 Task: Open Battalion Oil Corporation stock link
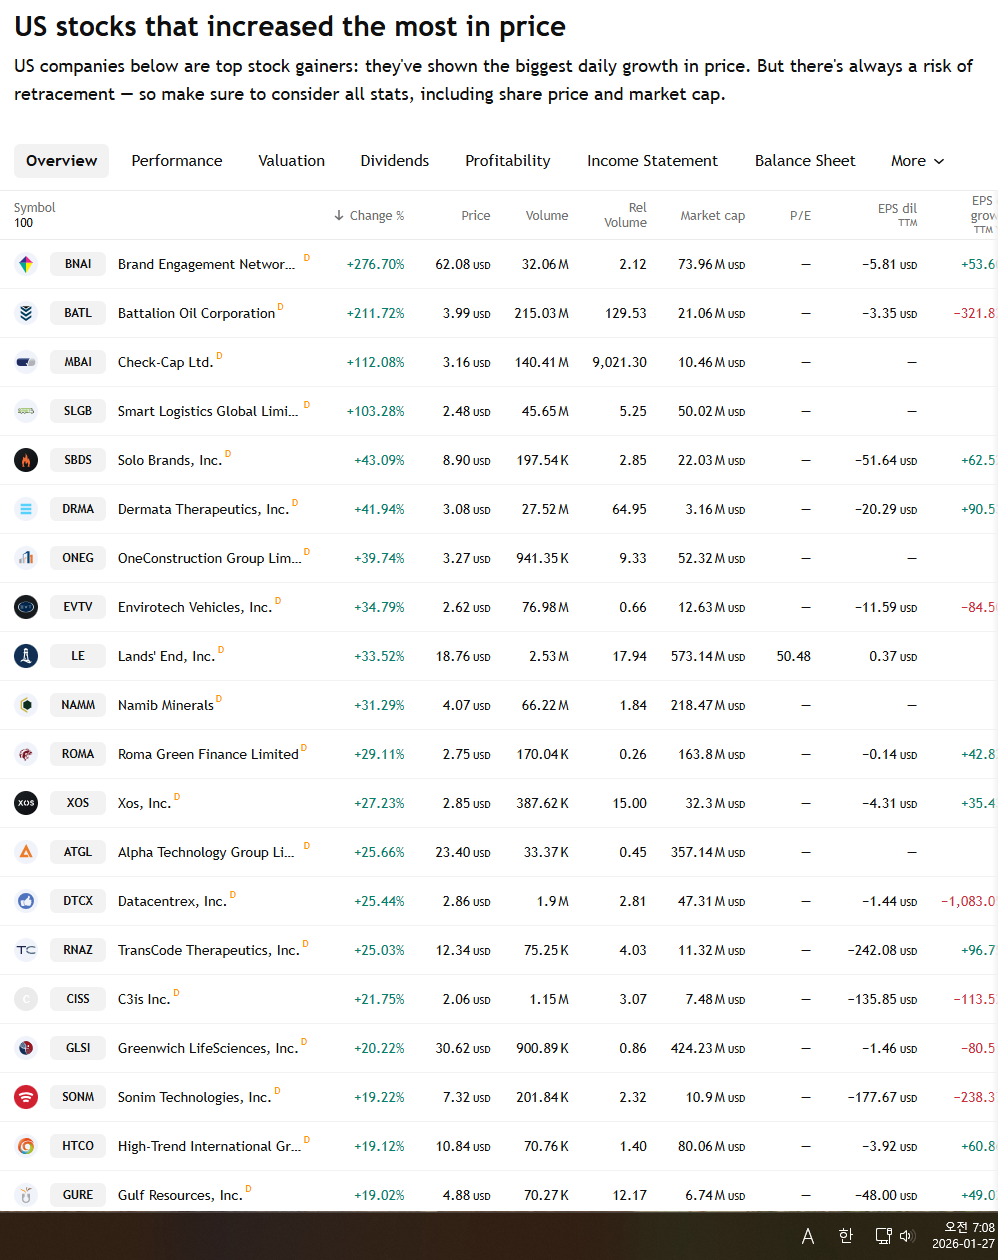pyautogui.click(x=196, y=313)
